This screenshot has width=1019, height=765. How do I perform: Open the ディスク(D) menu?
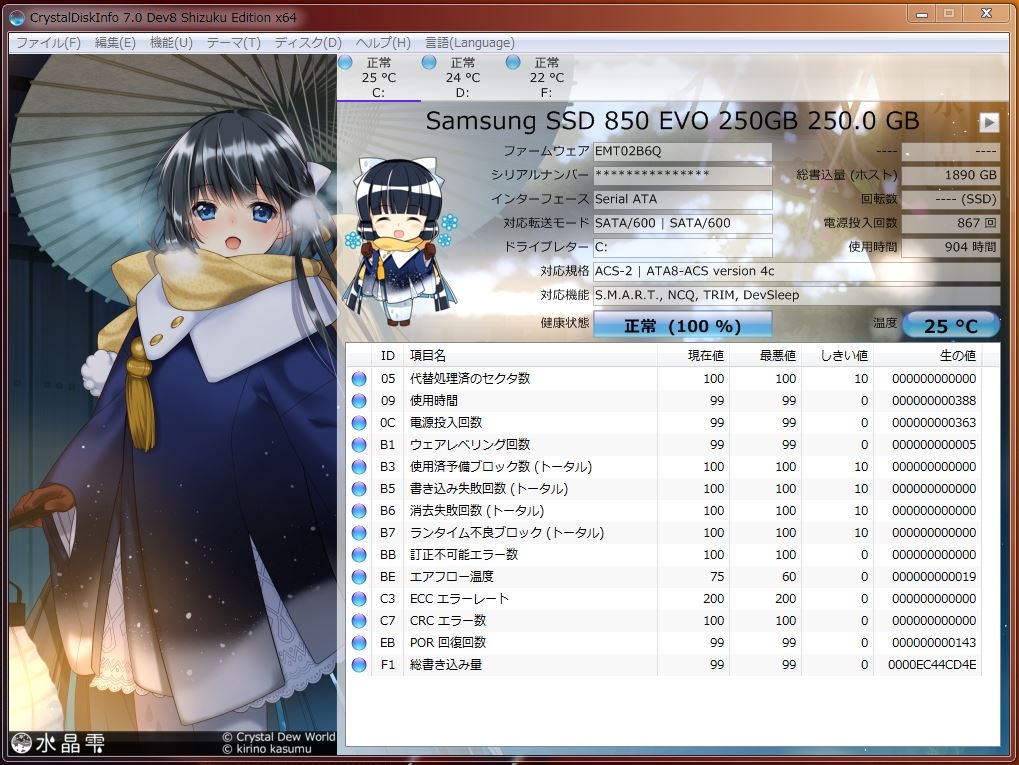[308, 43]
